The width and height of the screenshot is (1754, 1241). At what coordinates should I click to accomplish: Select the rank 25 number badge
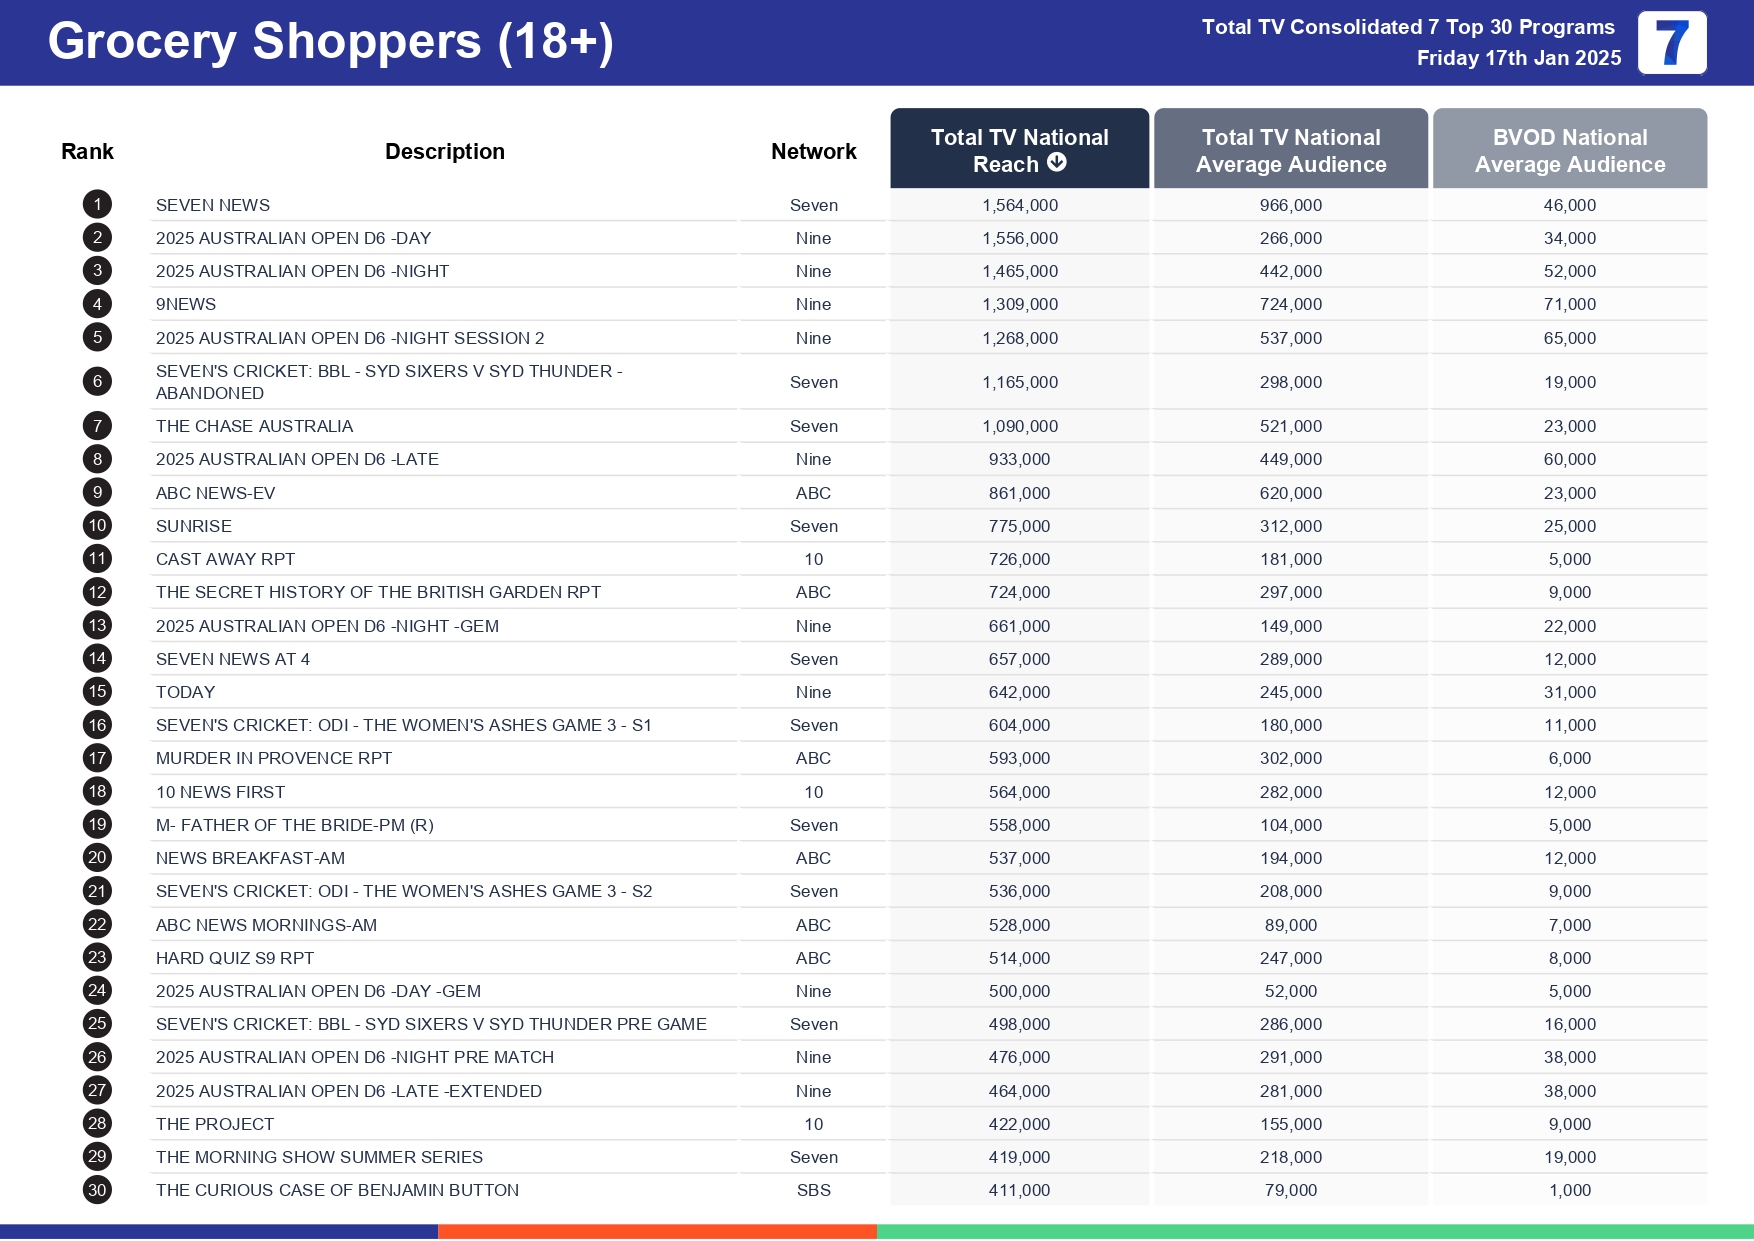(97, 1024)
